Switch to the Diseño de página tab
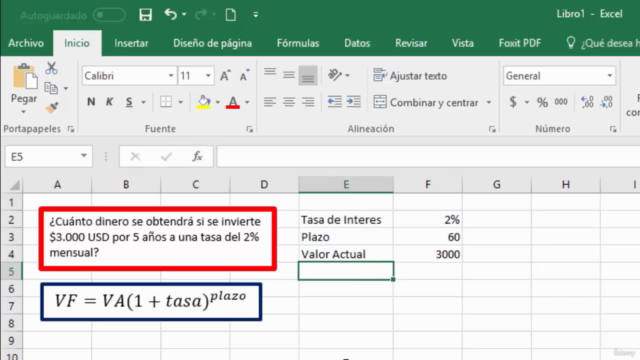Viewport: 640px width, 360px height. pos(212,43)
